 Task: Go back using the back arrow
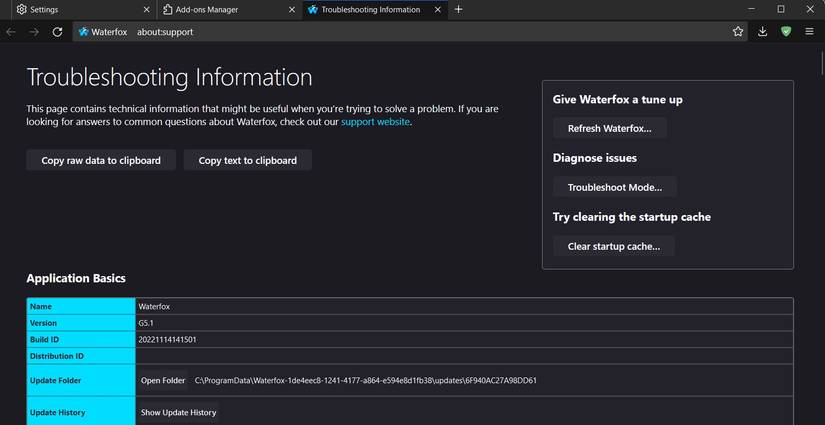[11, 32]
